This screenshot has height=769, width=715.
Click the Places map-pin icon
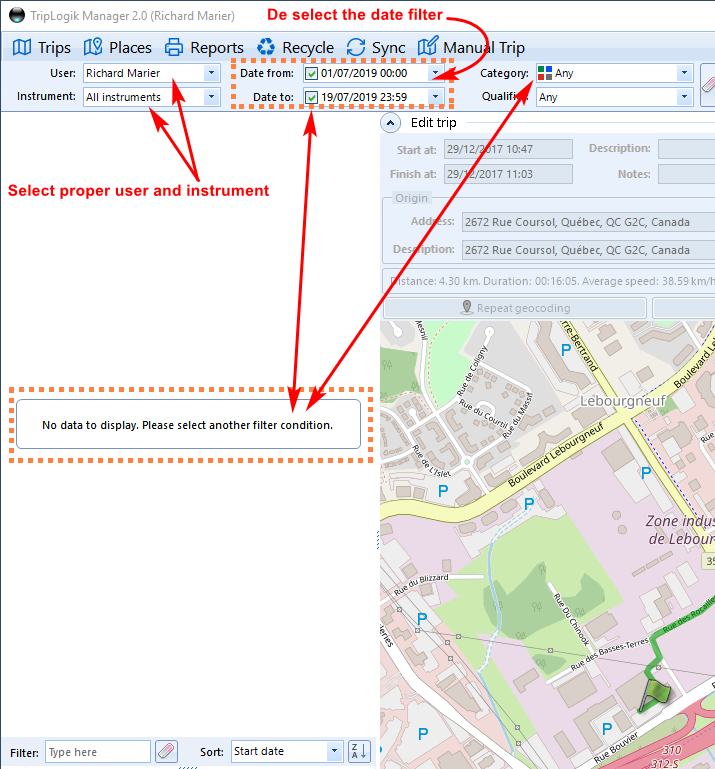click(x=93, y=47)
